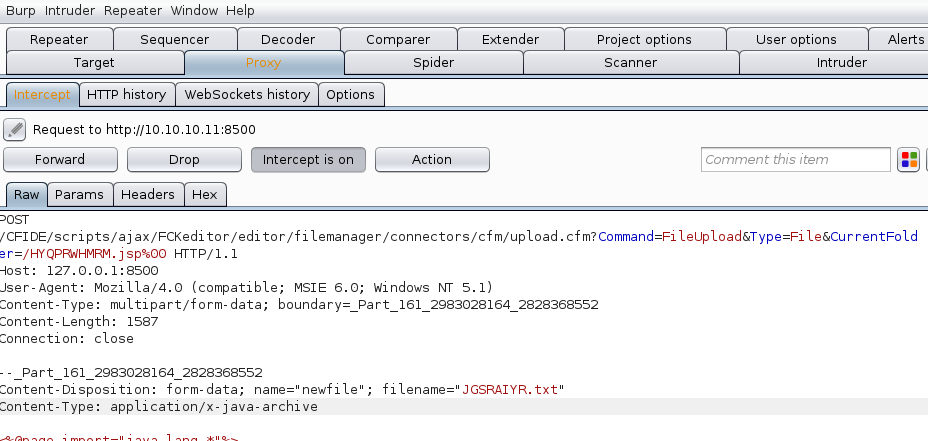Switch to the Spider tab
Screen dimensions: 928x441
434,63
